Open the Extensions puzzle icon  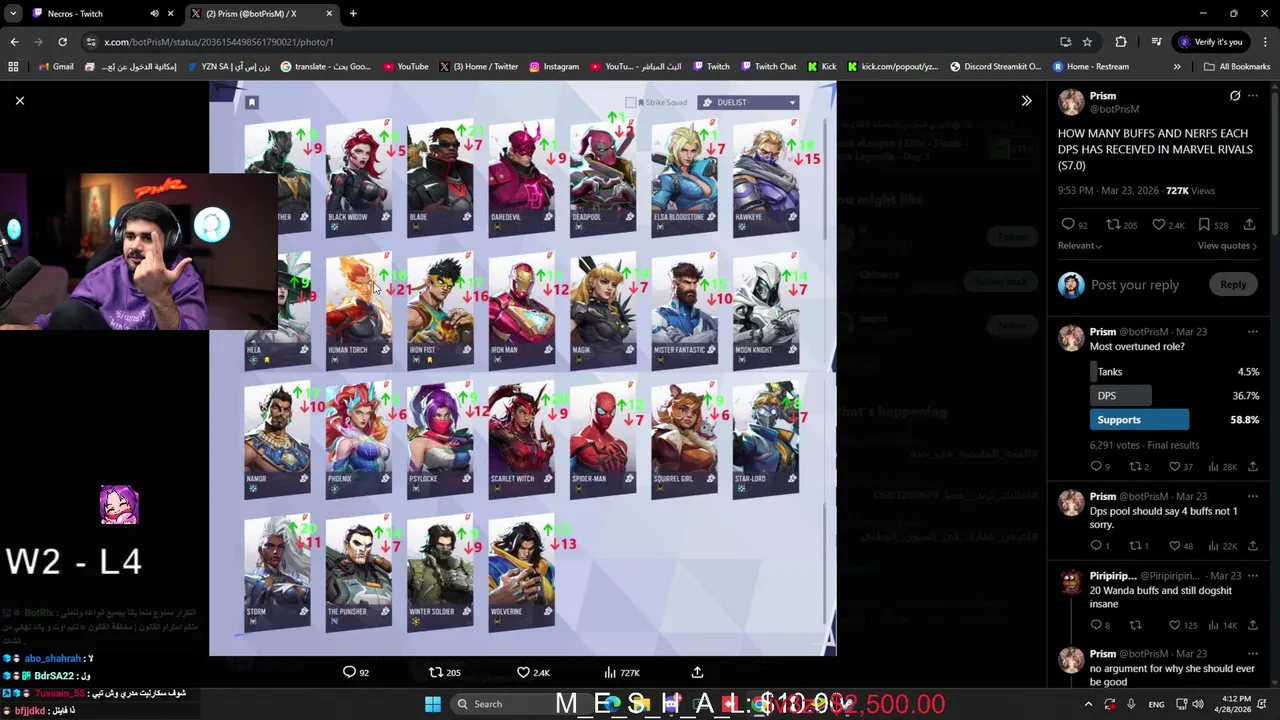pos(1120,42)
